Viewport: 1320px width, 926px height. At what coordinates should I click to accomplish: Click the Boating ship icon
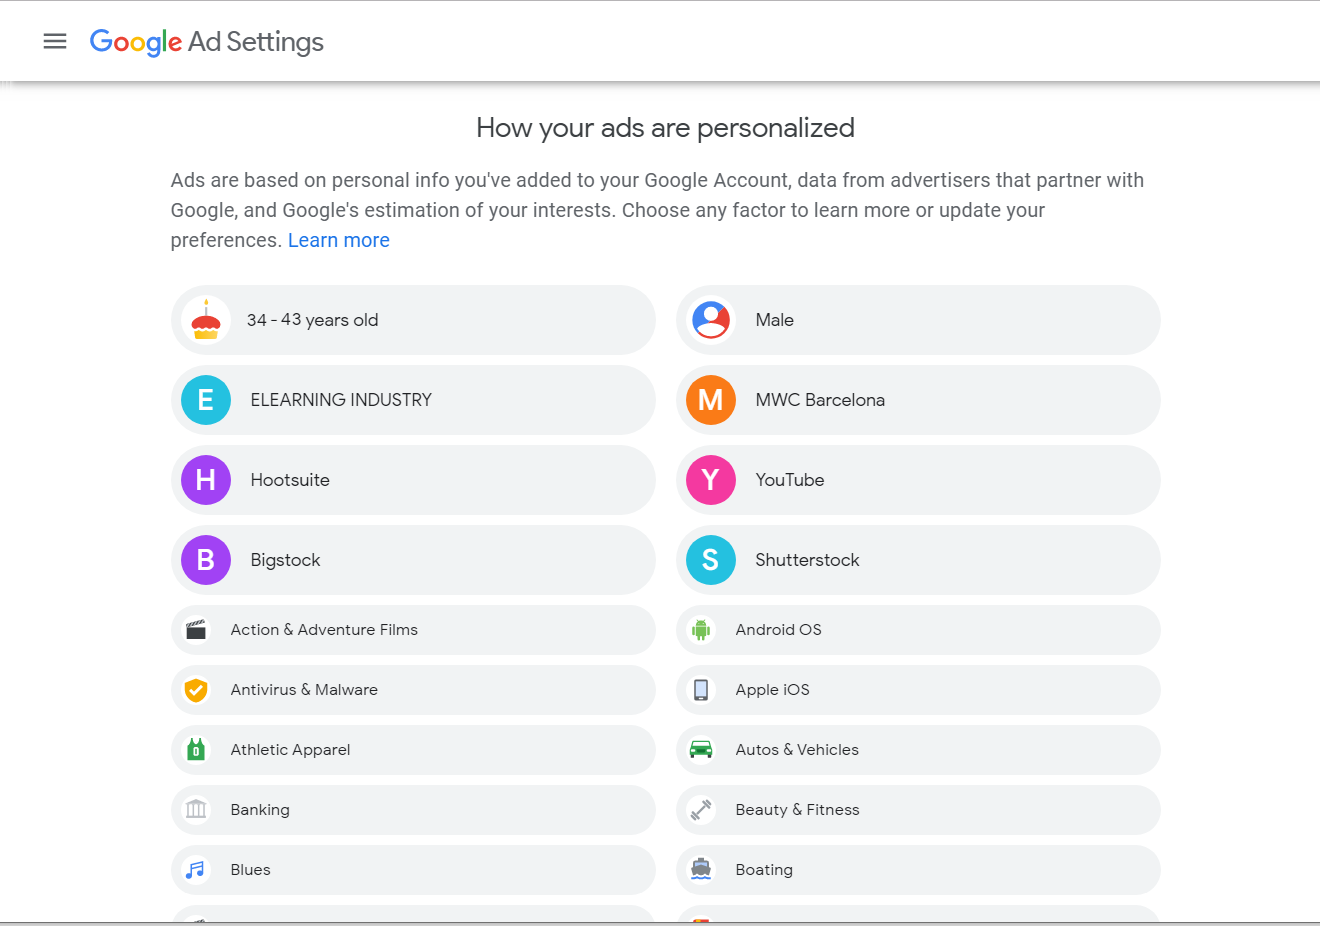coord(701,870)
